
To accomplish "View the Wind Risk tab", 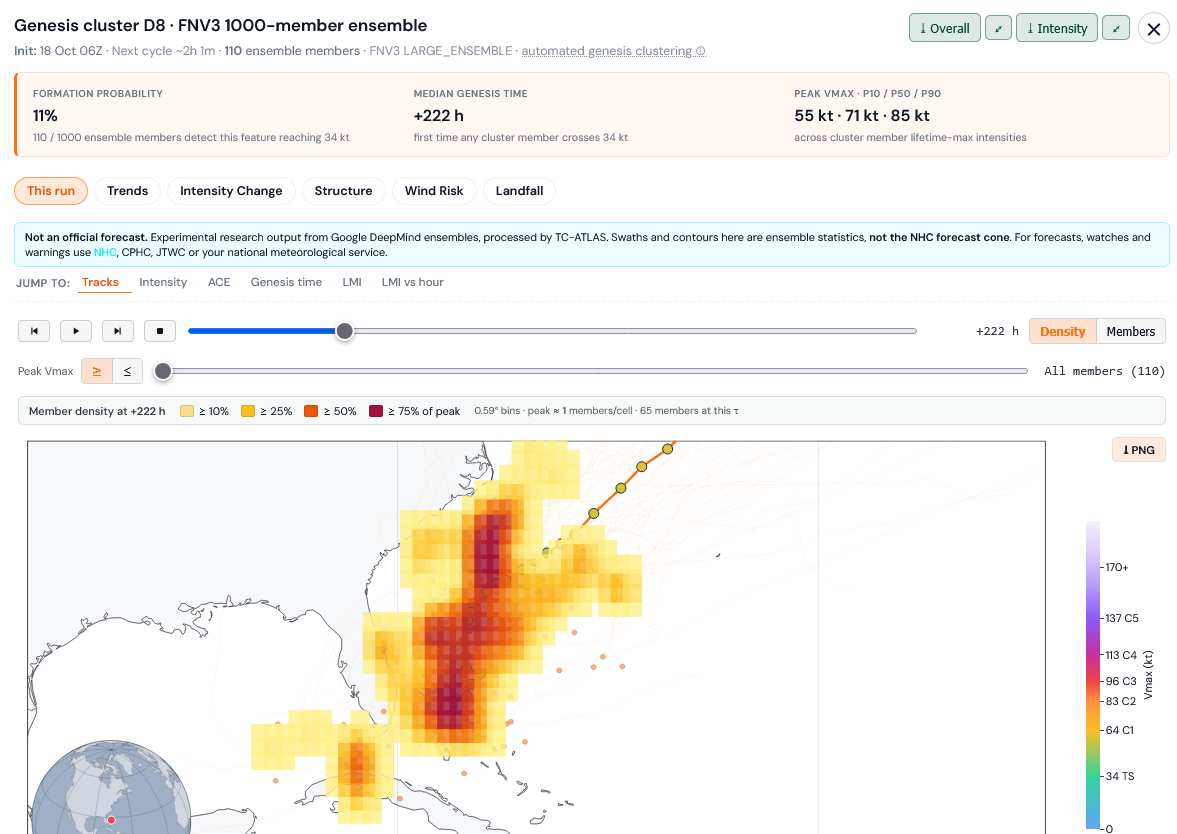I will point(434,191).
